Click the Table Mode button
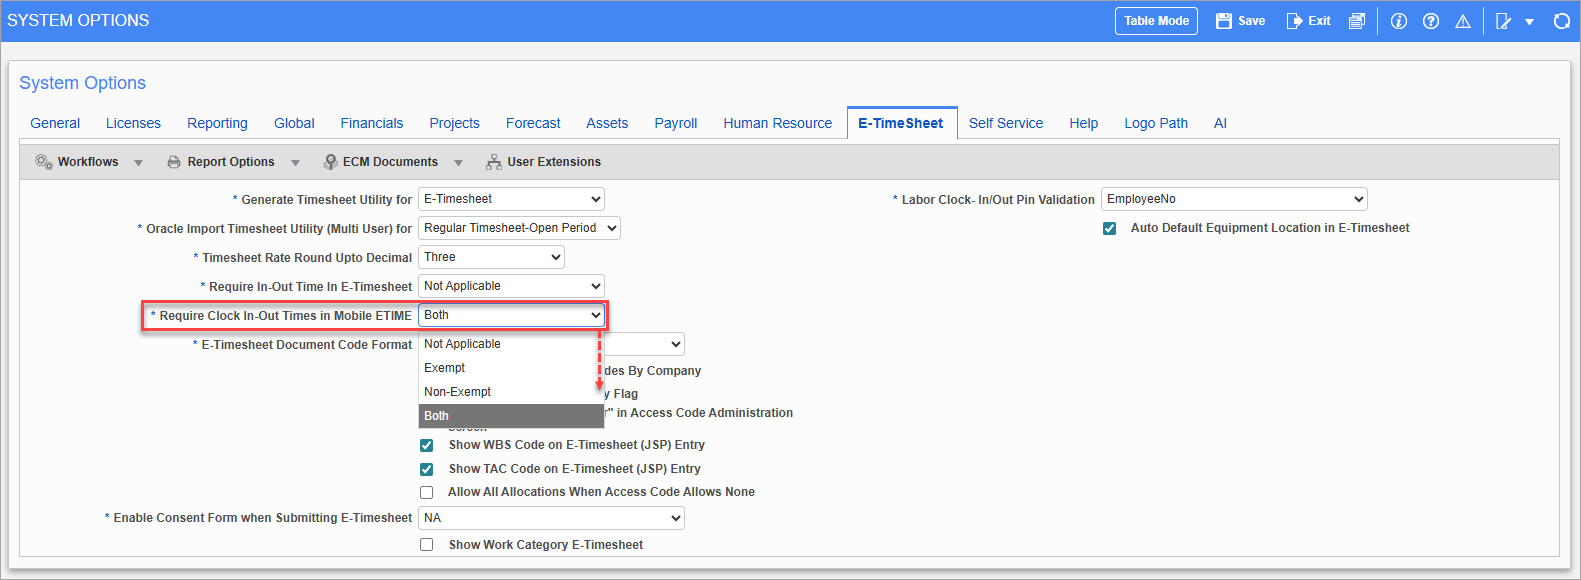The height and width of the screenshot is (580, 1581). [x=1156, y=21]
